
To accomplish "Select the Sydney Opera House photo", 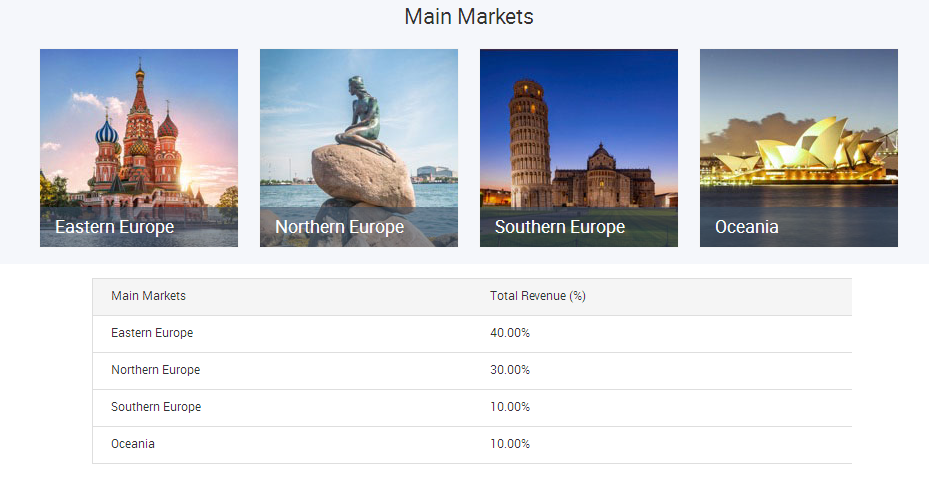I will click(798, 130).
